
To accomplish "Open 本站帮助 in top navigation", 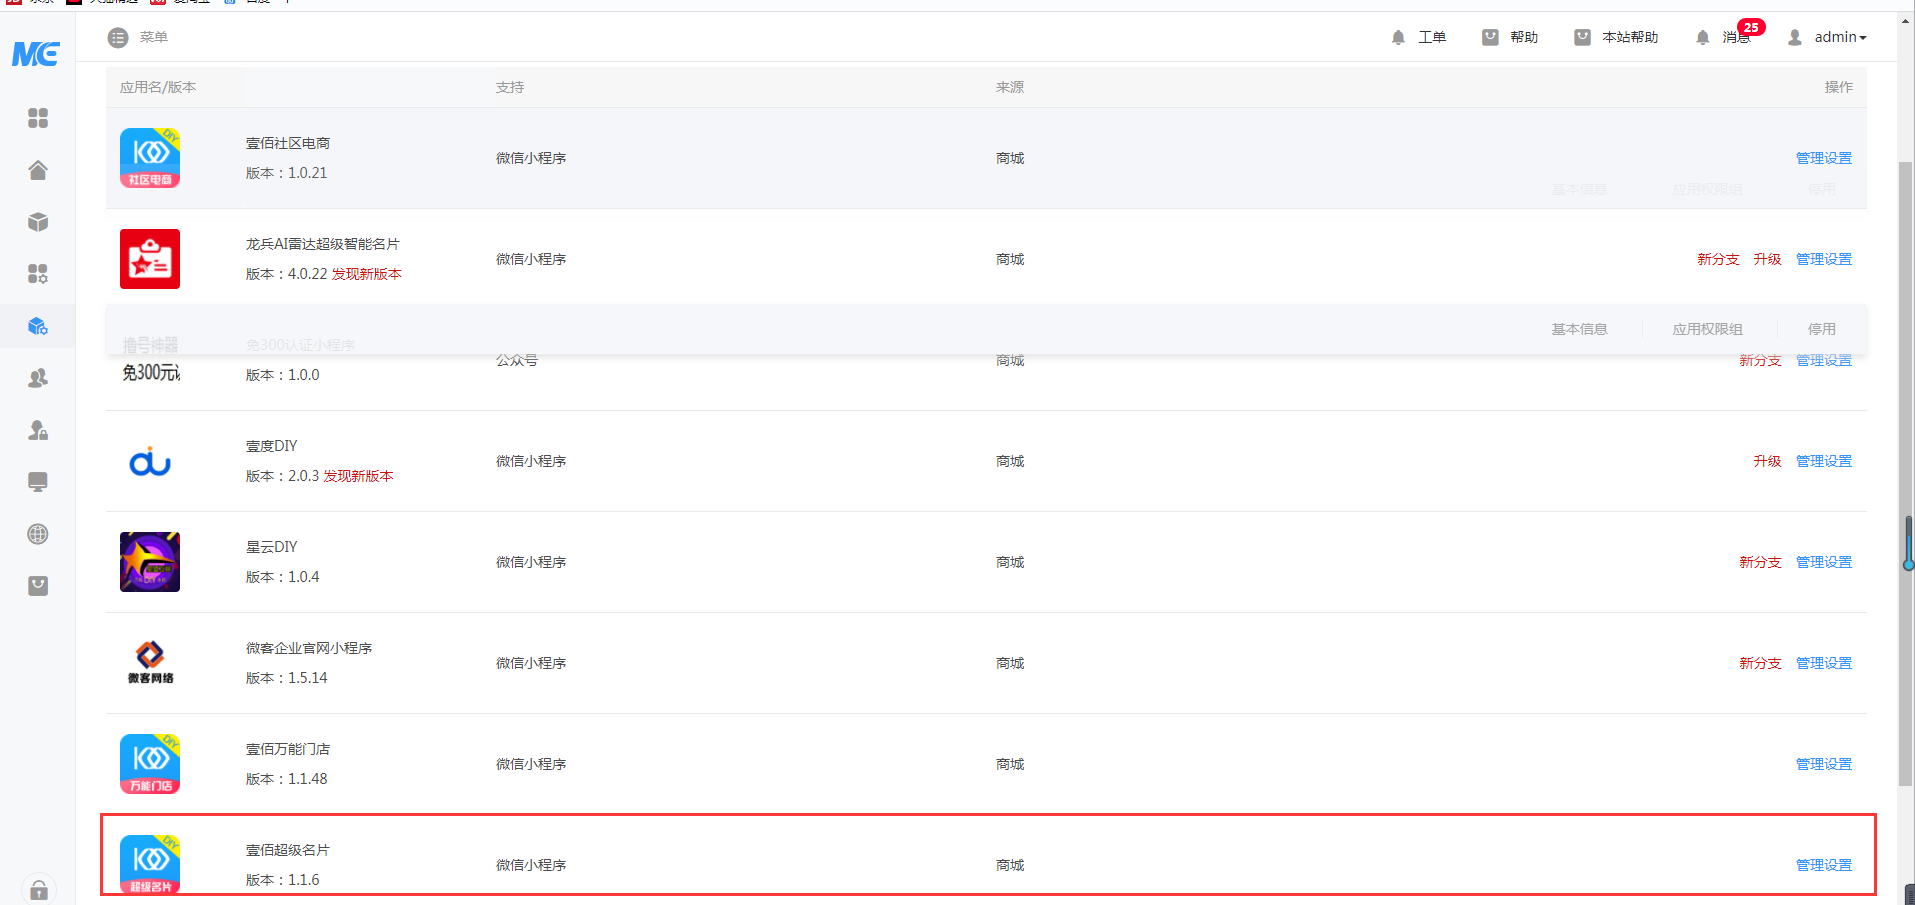I will click(x=1630, y=37).
